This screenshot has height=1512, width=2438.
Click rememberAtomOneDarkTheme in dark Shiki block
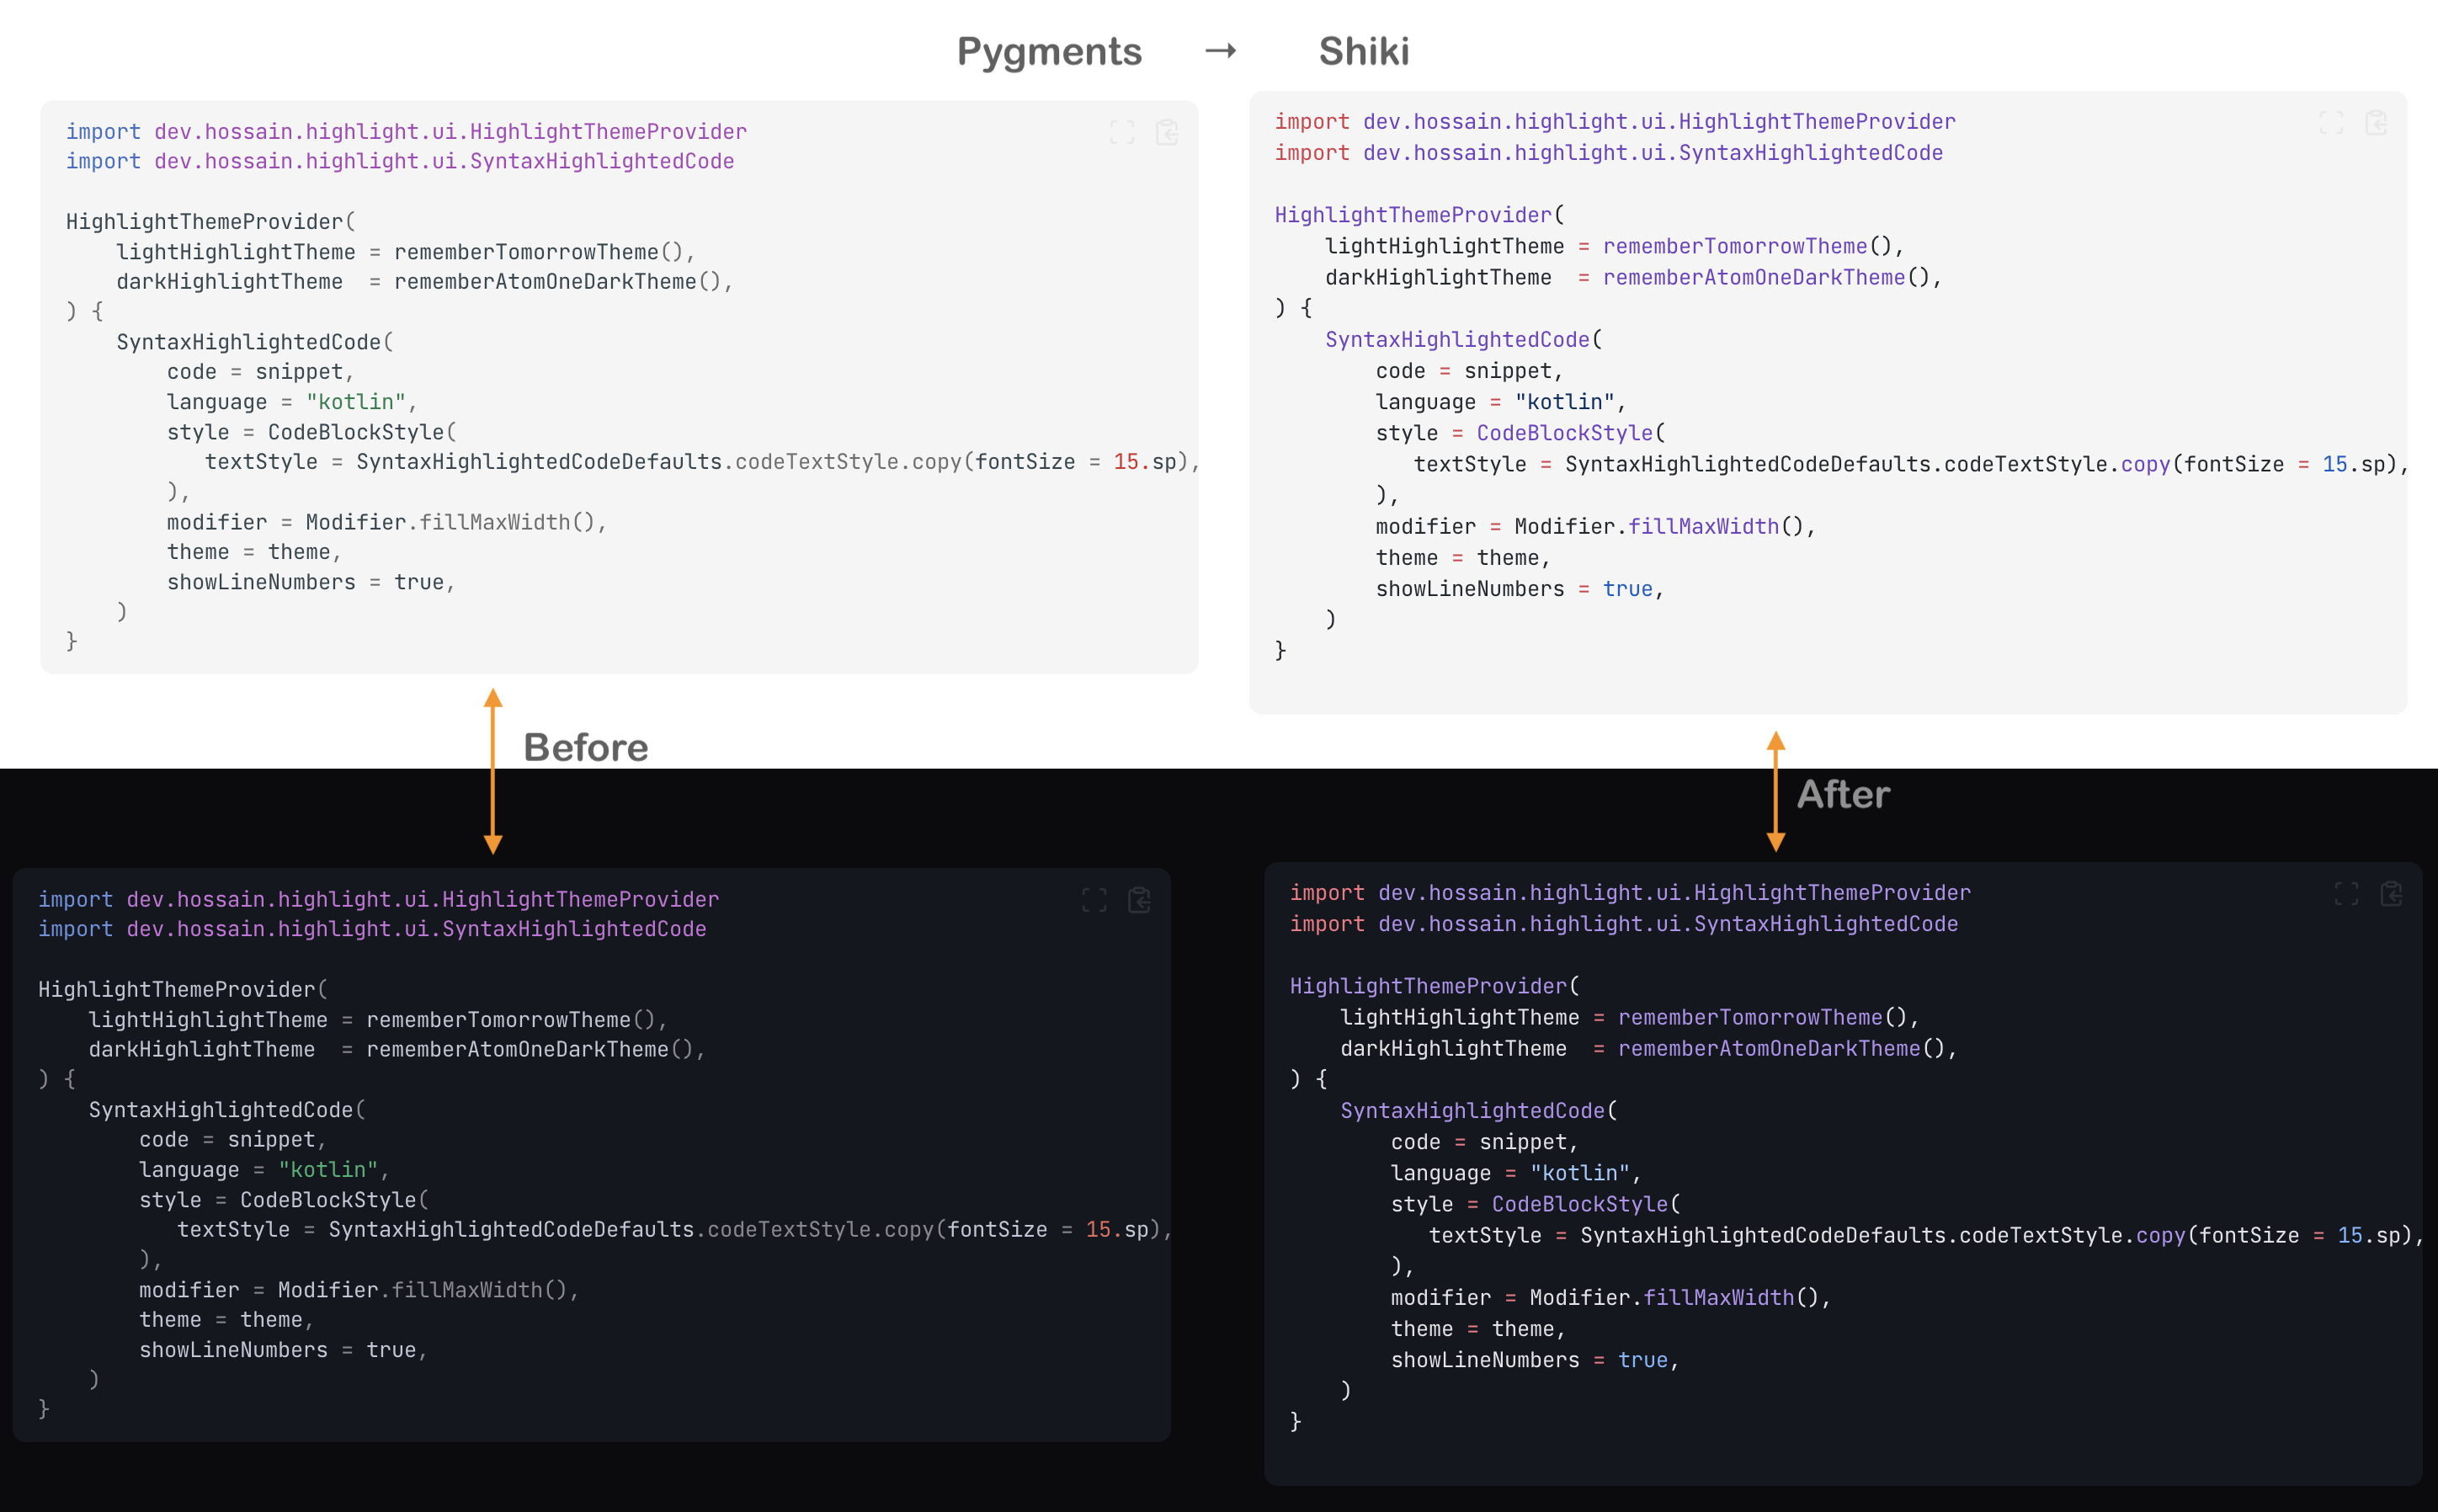(x=1769, y=1049)
